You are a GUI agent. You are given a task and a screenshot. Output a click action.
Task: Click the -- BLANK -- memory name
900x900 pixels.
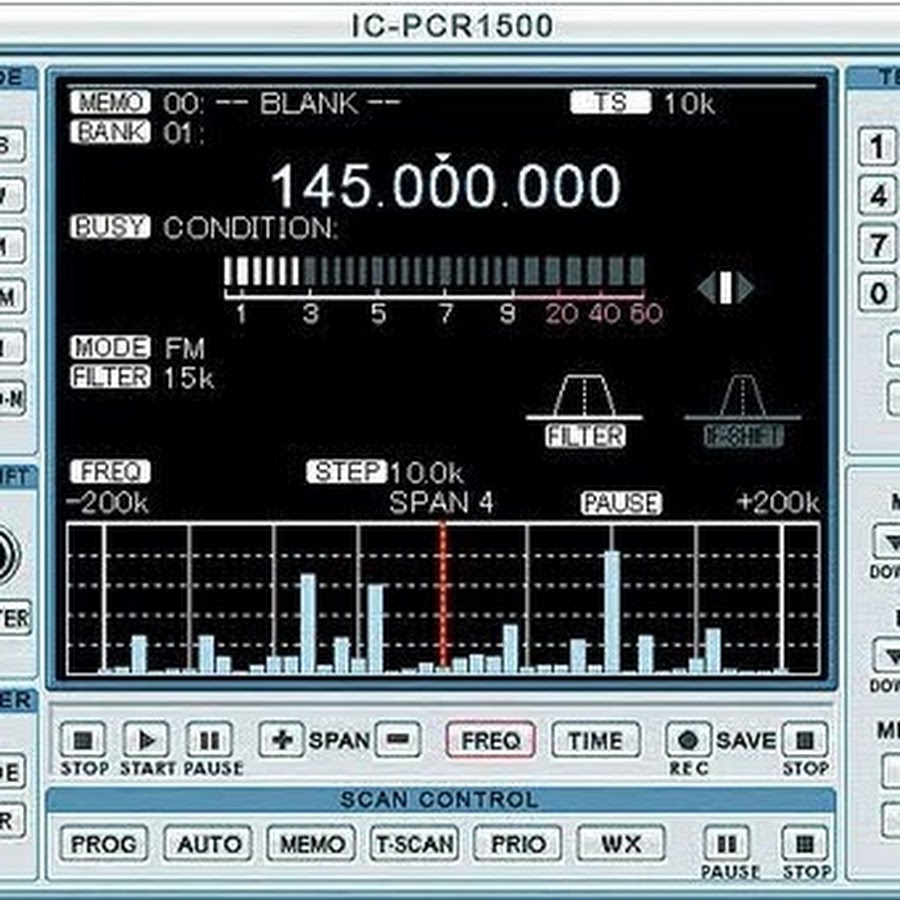308,104
